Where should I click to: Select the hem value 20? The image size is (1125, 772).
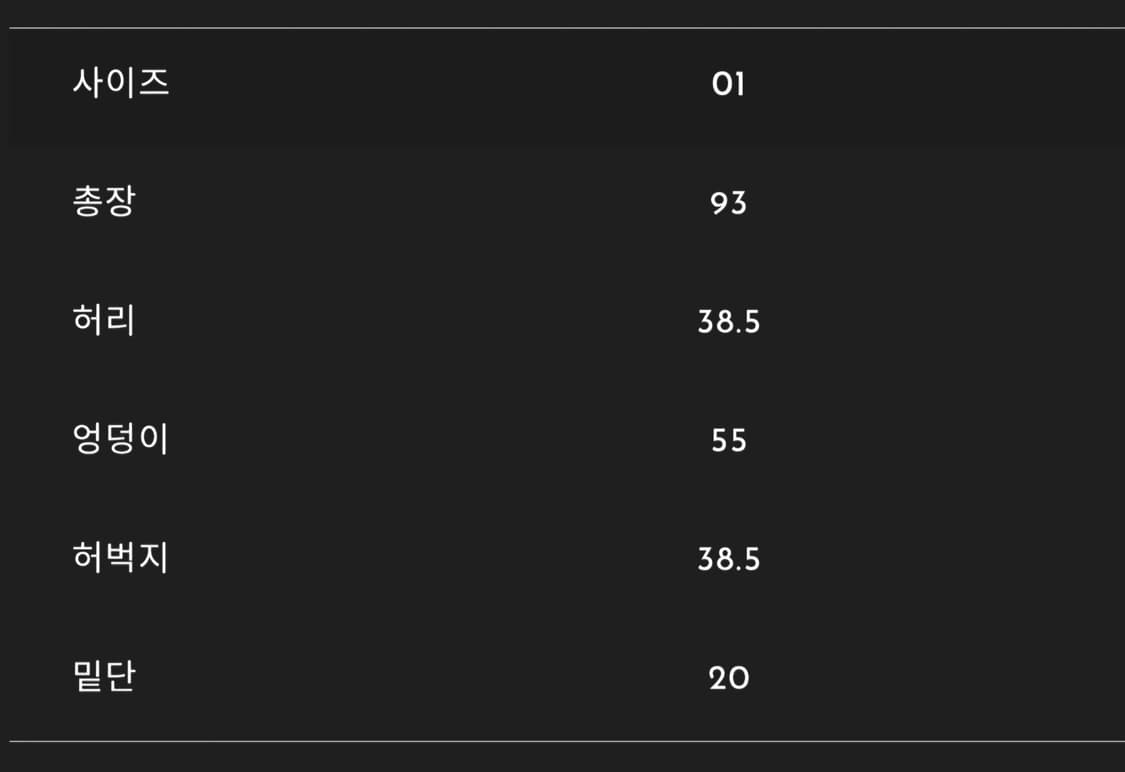[729, 678]
